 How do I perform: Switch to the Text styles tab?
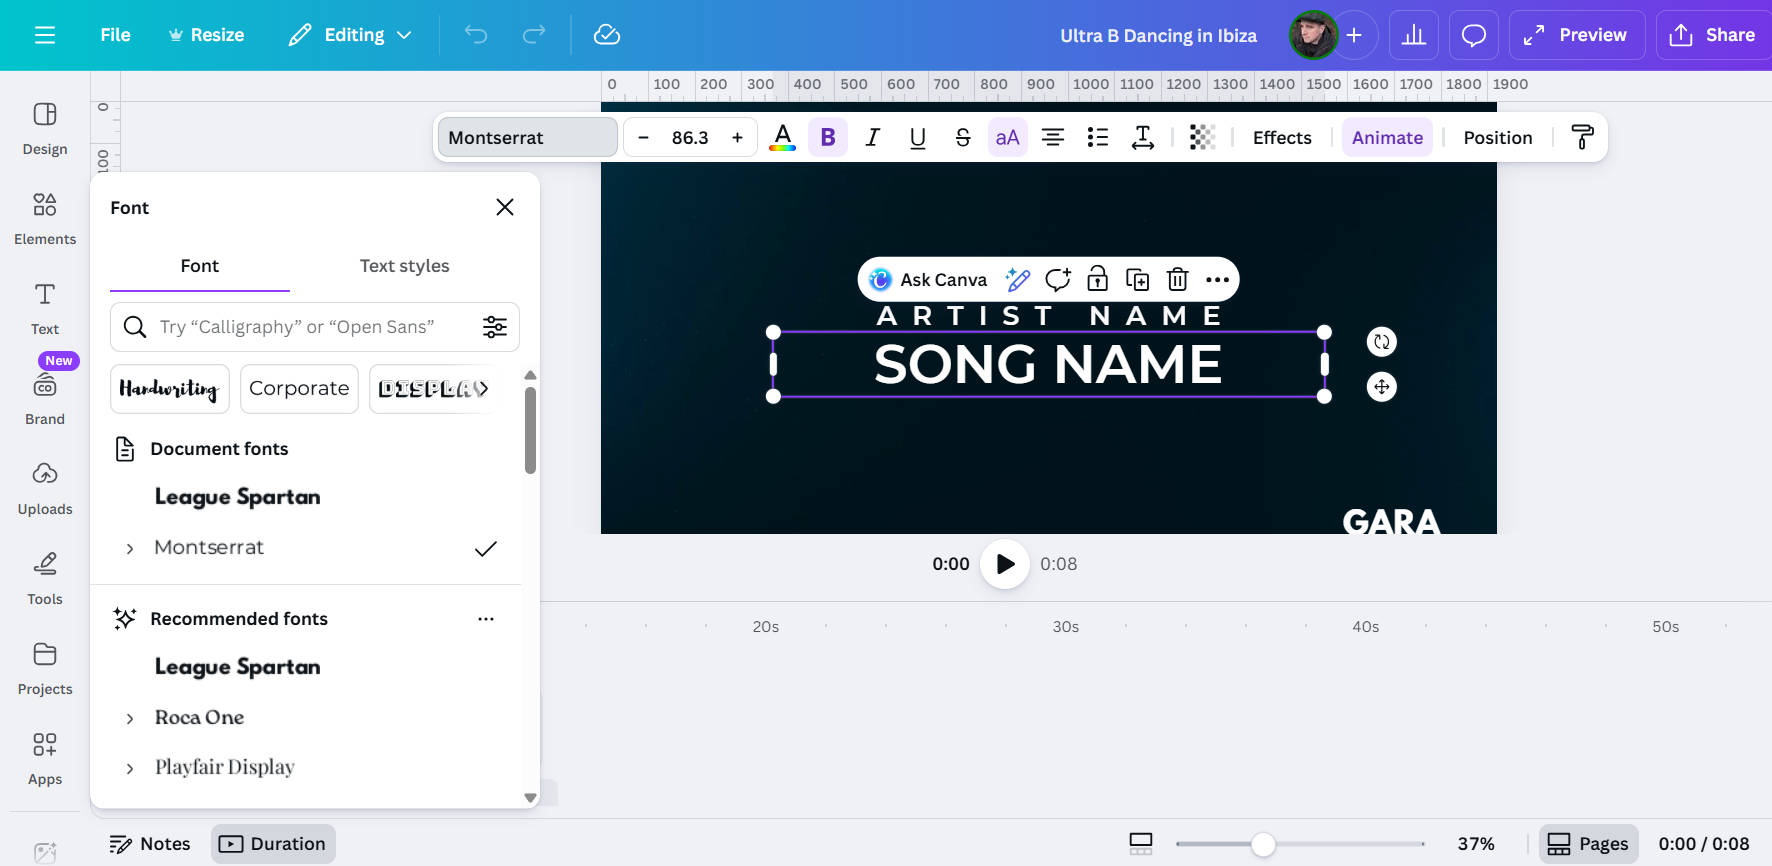404,266
